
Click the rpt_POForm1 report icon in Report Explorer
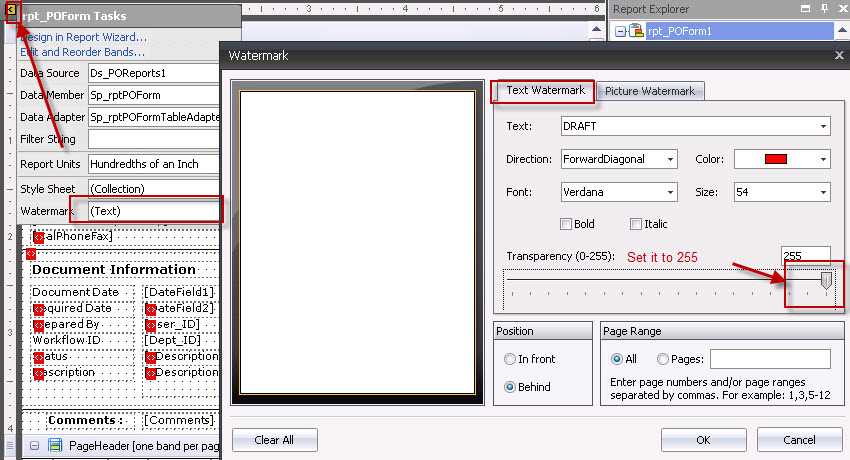point(636,31)
